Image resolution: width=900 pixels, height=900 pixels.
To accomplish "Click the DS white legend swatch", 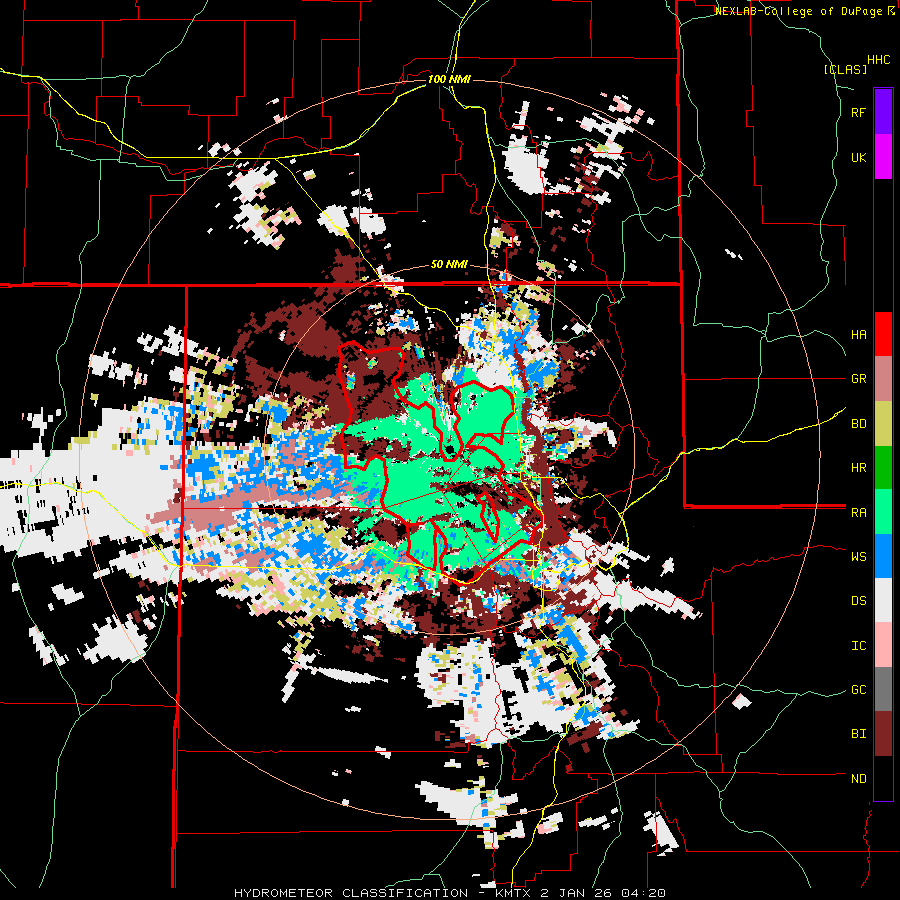I will click(883, 600).
